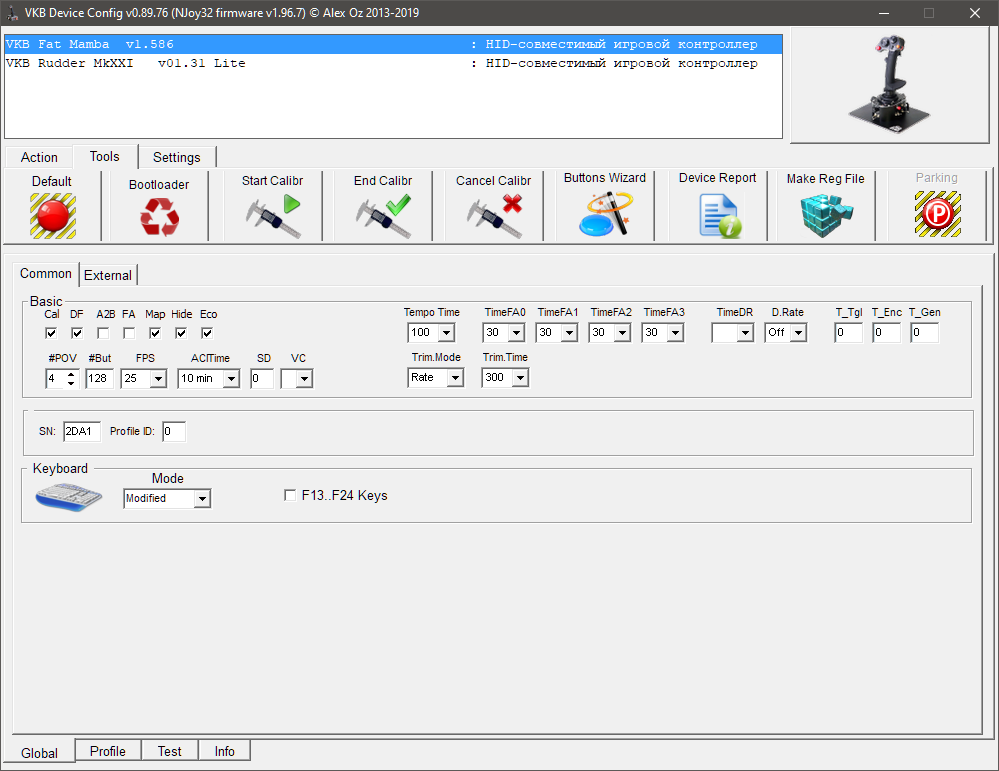
Task: Start calibration with Start Calibr icon
Action: tap(273, 215)
